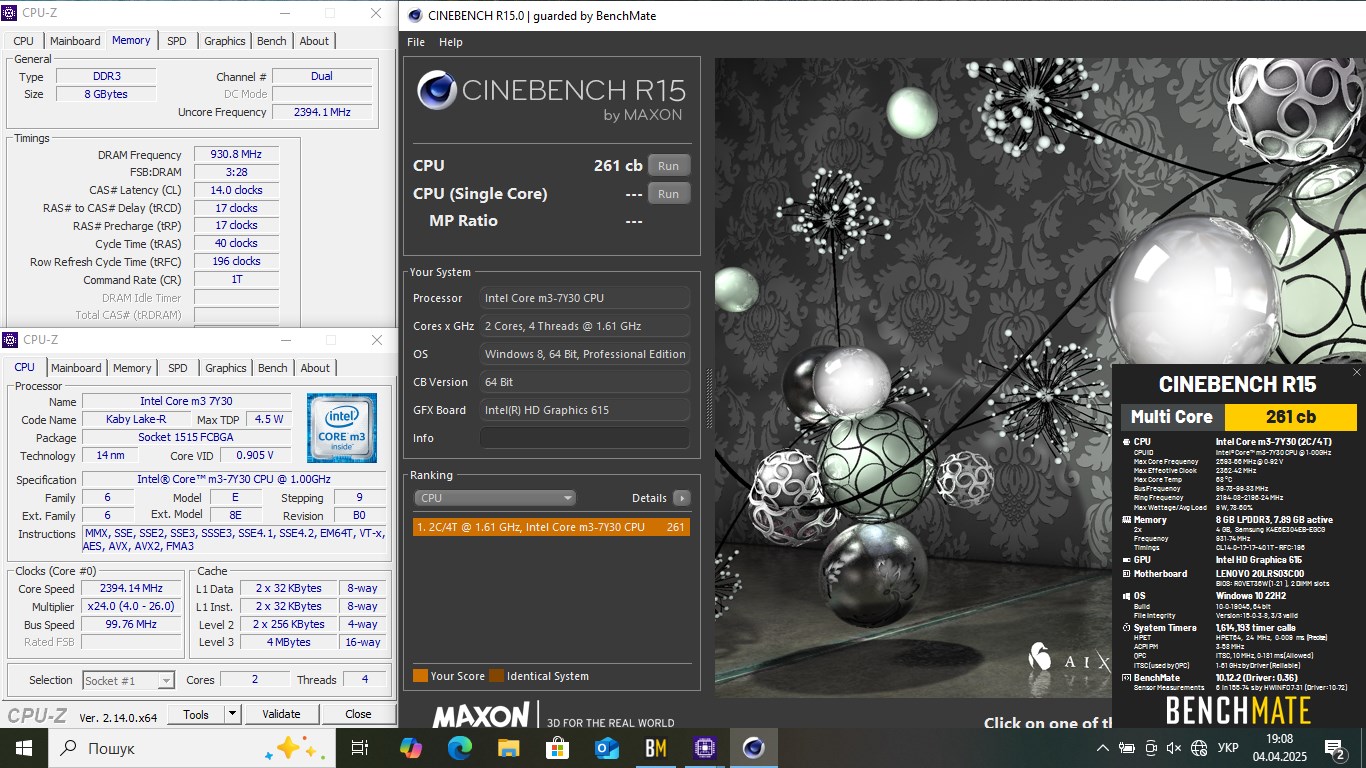Screen dimensions: 1366x768
Task: Click the GFX Board field Intel(R) HD Graphics 615
Action: [x=585, y=410]
